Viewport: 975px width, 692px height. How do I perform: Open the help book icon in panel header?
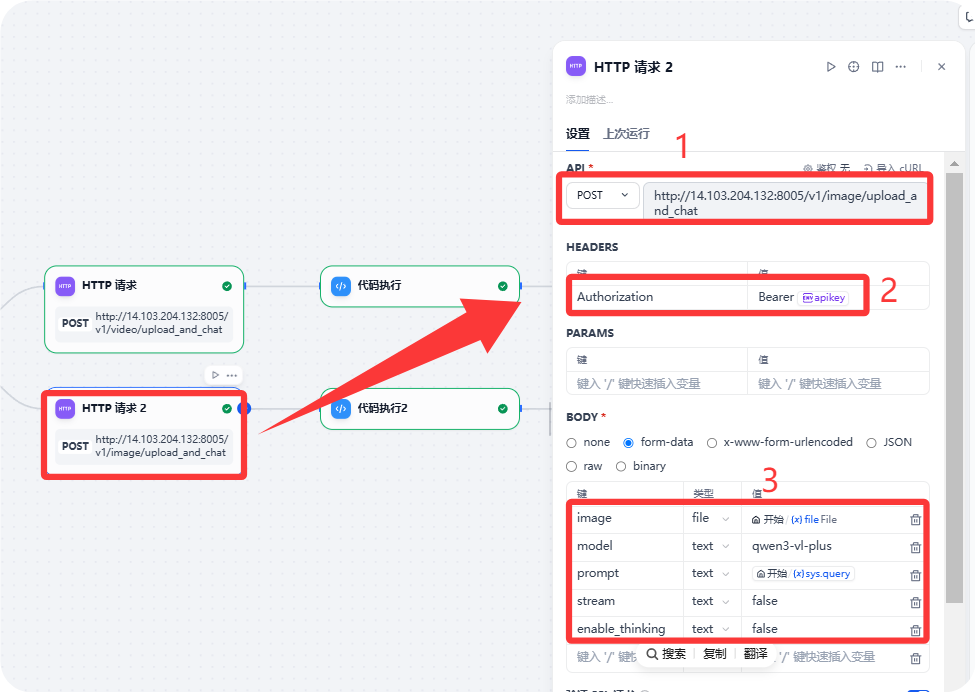877,67
